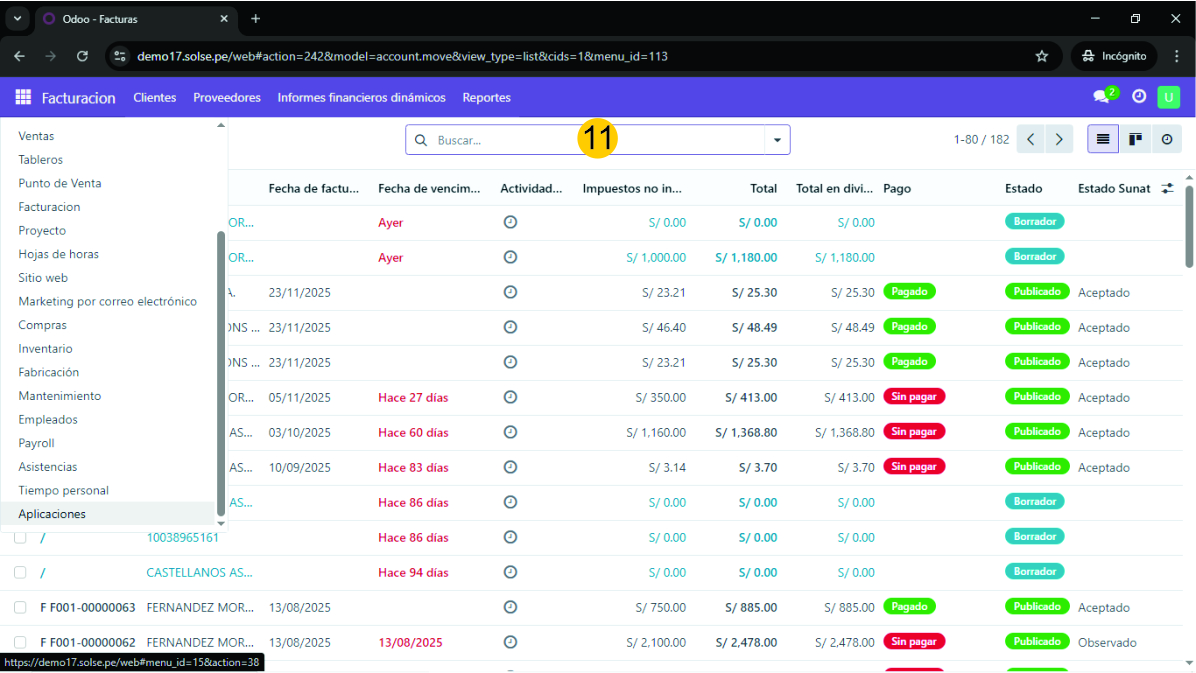Check the CASTELLANOS draft row checkbox

(20, 572)
